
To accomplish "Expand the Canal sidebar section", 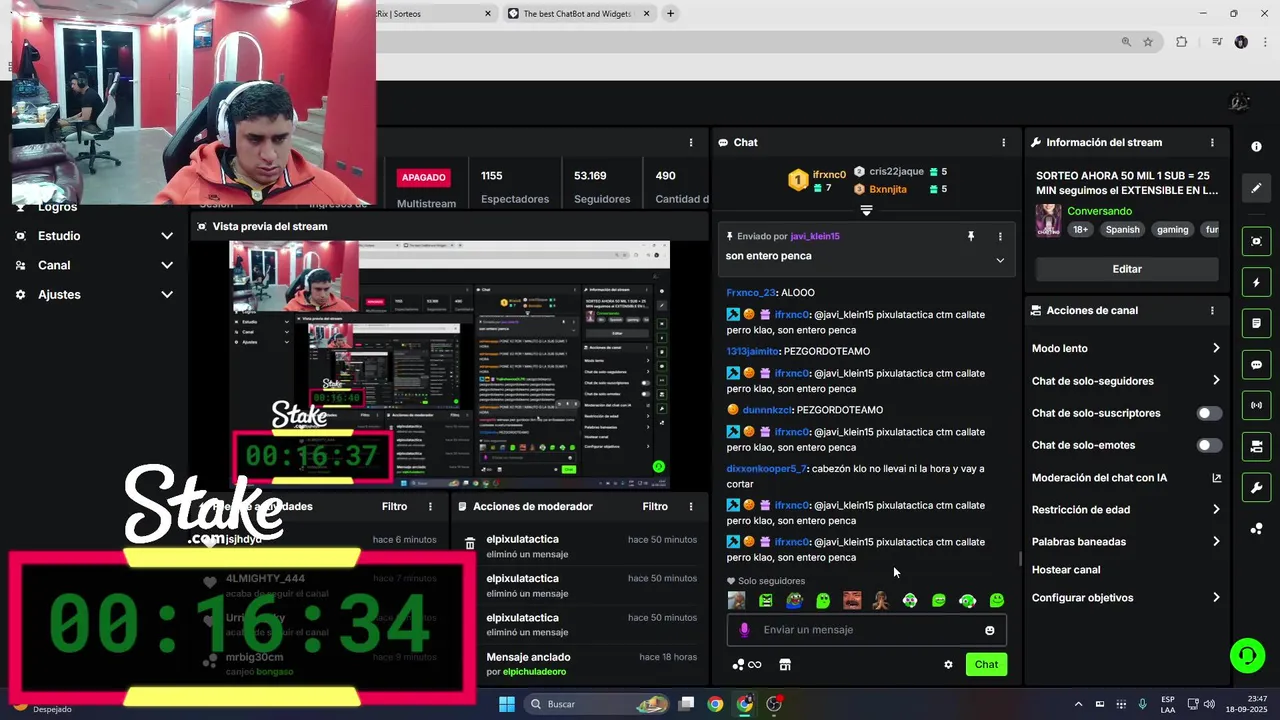I will tap(95, 265).
